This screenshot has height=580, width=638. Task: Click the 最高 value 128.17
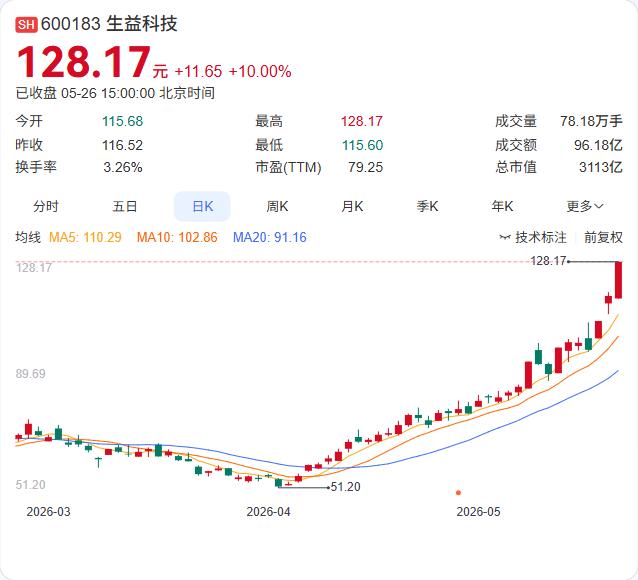coord(362,121)
